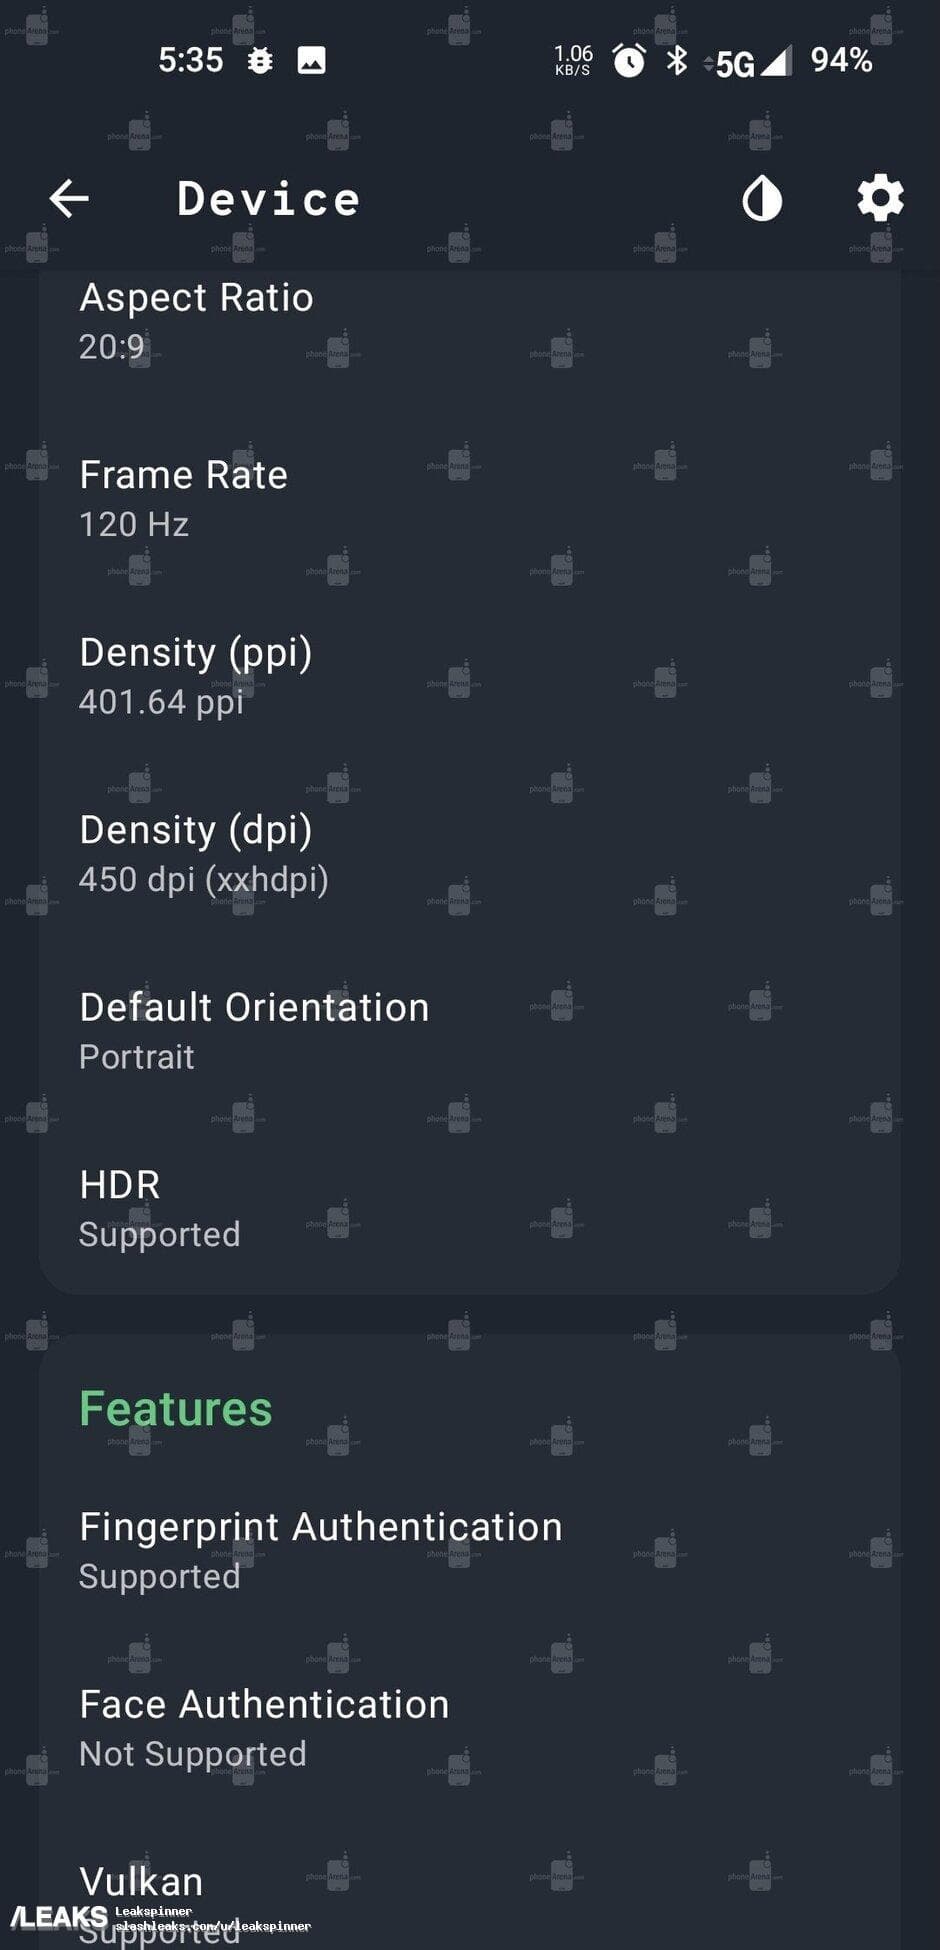
Task: Toggle the dark theme contrast icon
Action: coord(762,199)
